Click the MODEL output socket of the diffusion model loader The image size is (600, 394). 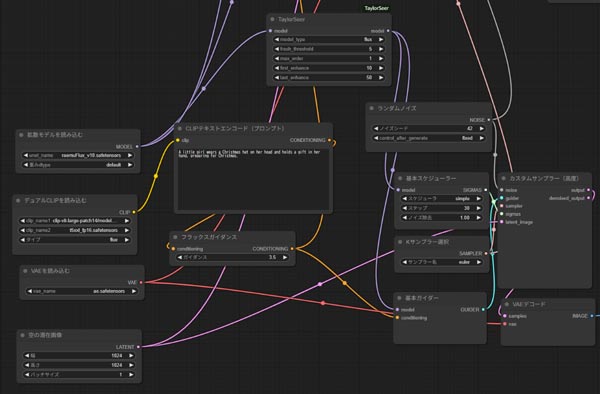[x=137, y=147]
